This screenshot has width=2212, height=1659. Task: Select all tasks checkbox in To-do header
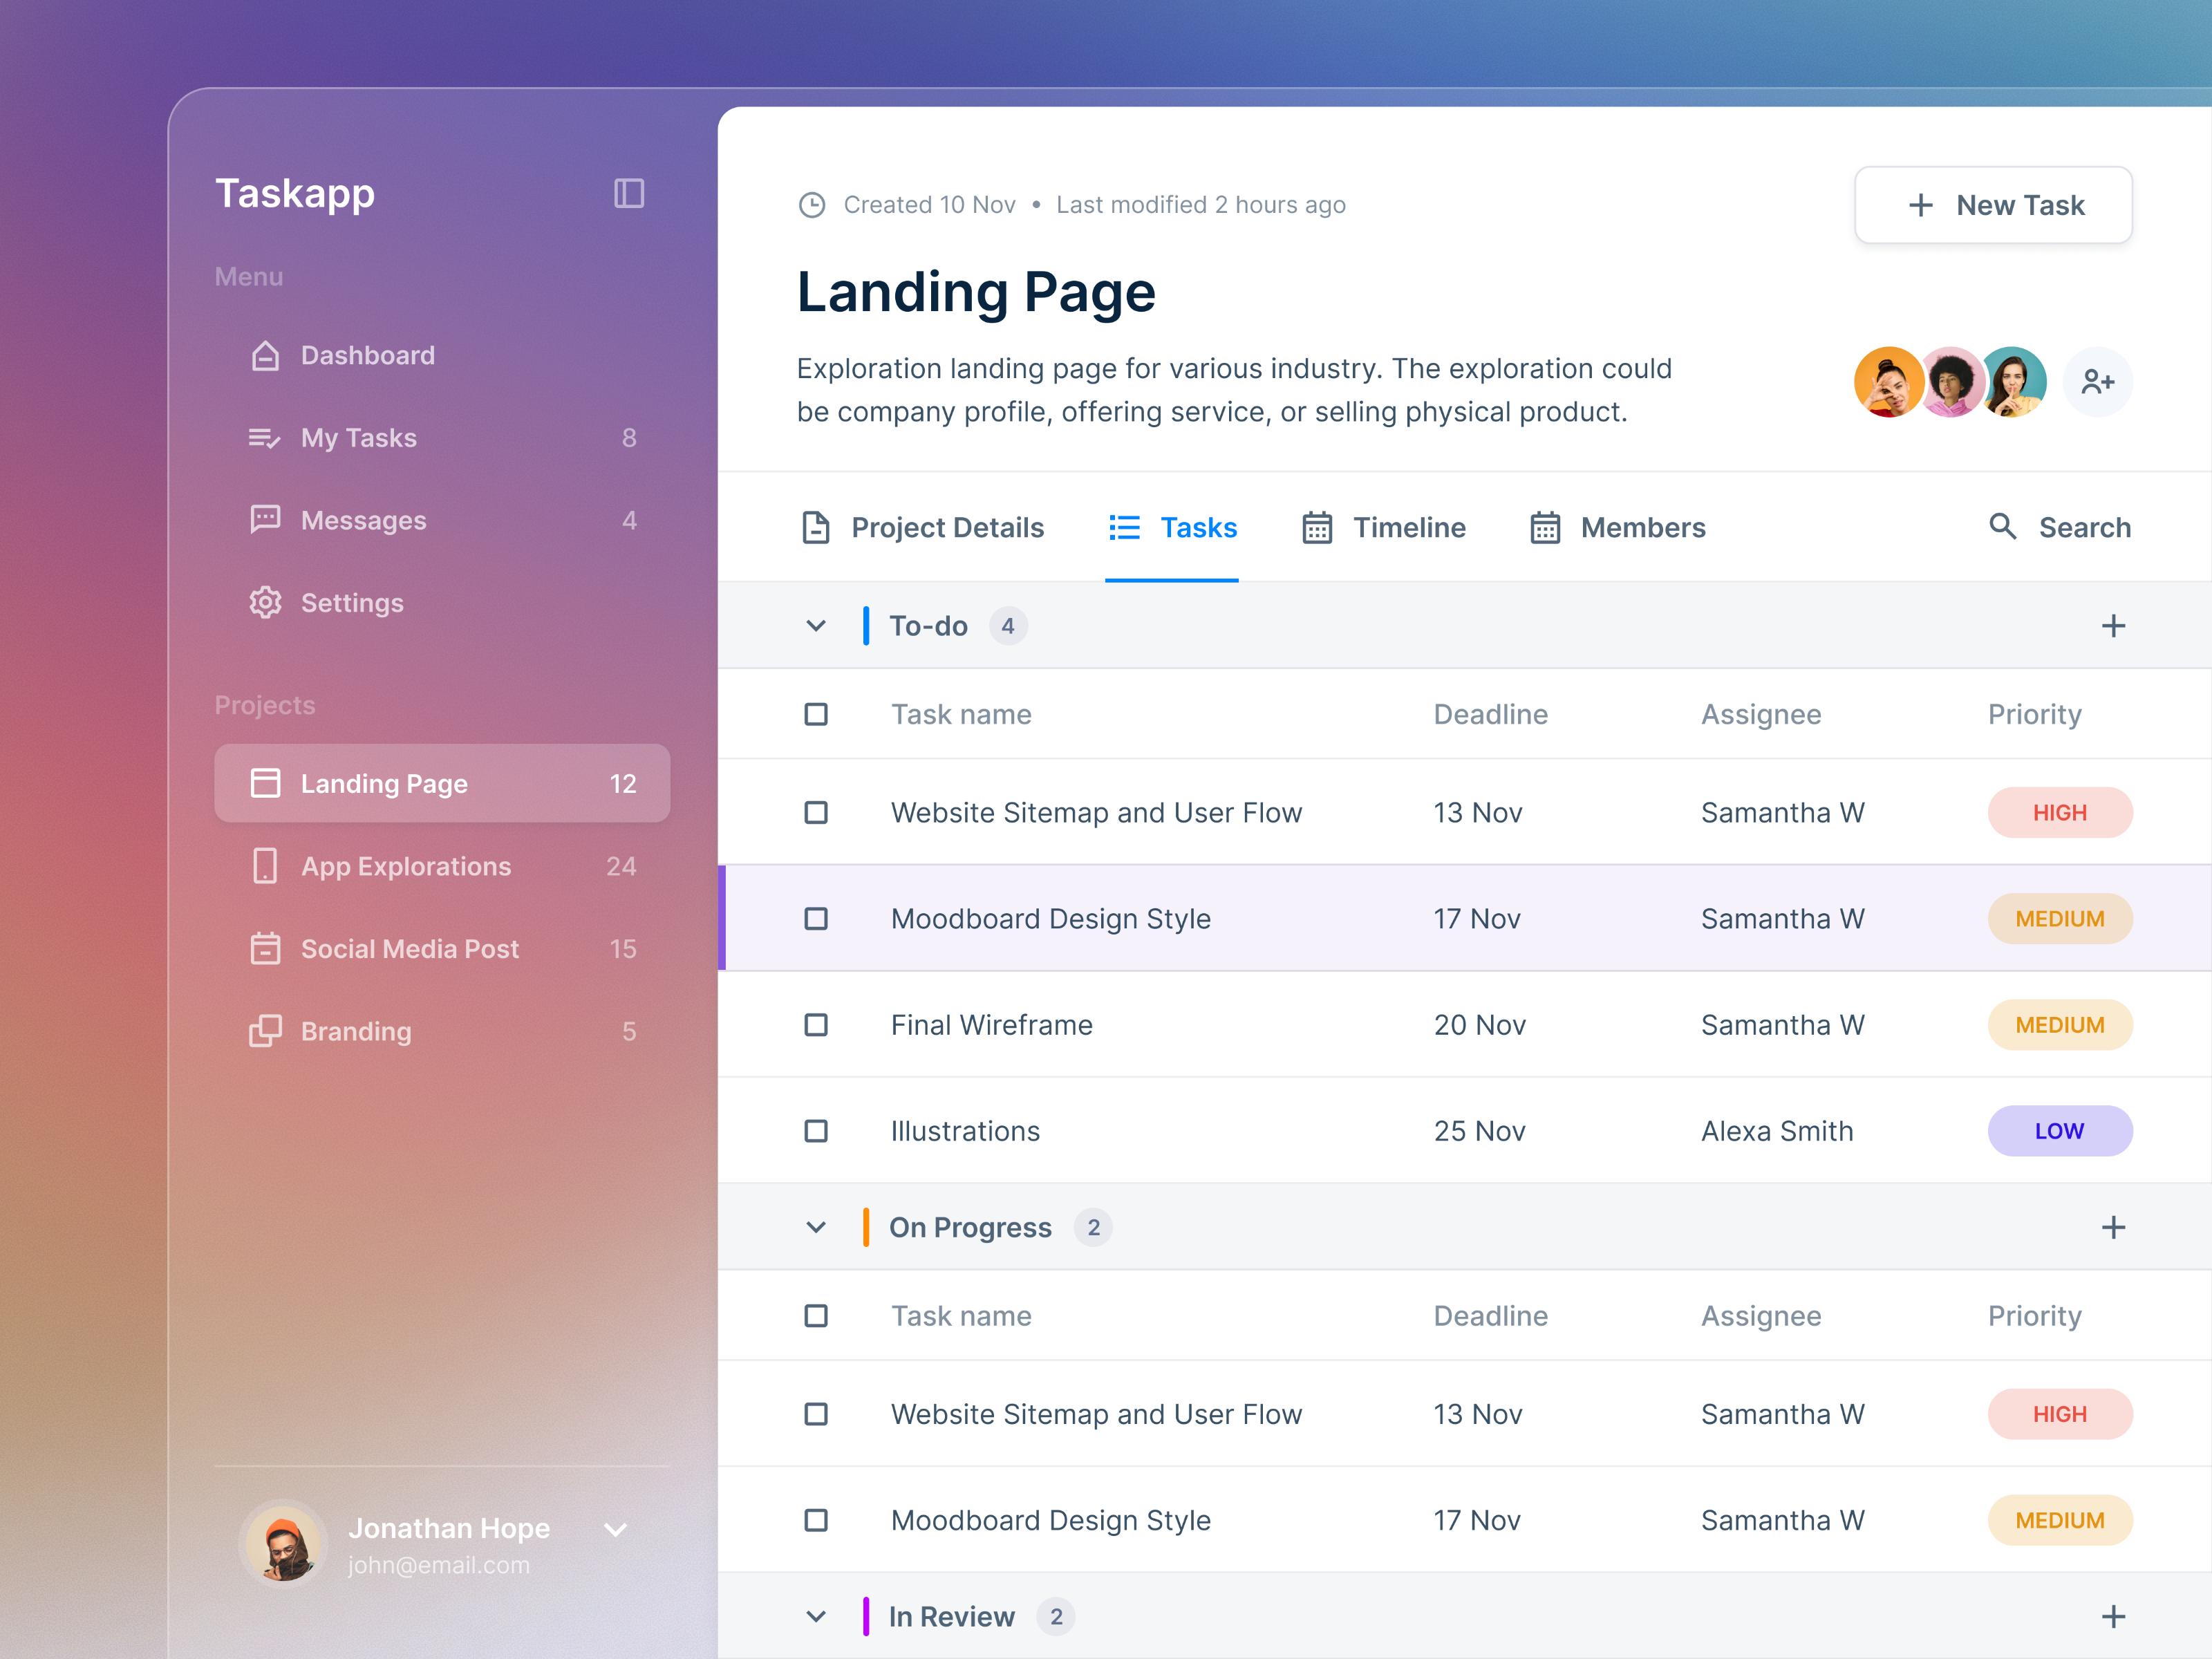pyautogui.click(x=816, y=714)
